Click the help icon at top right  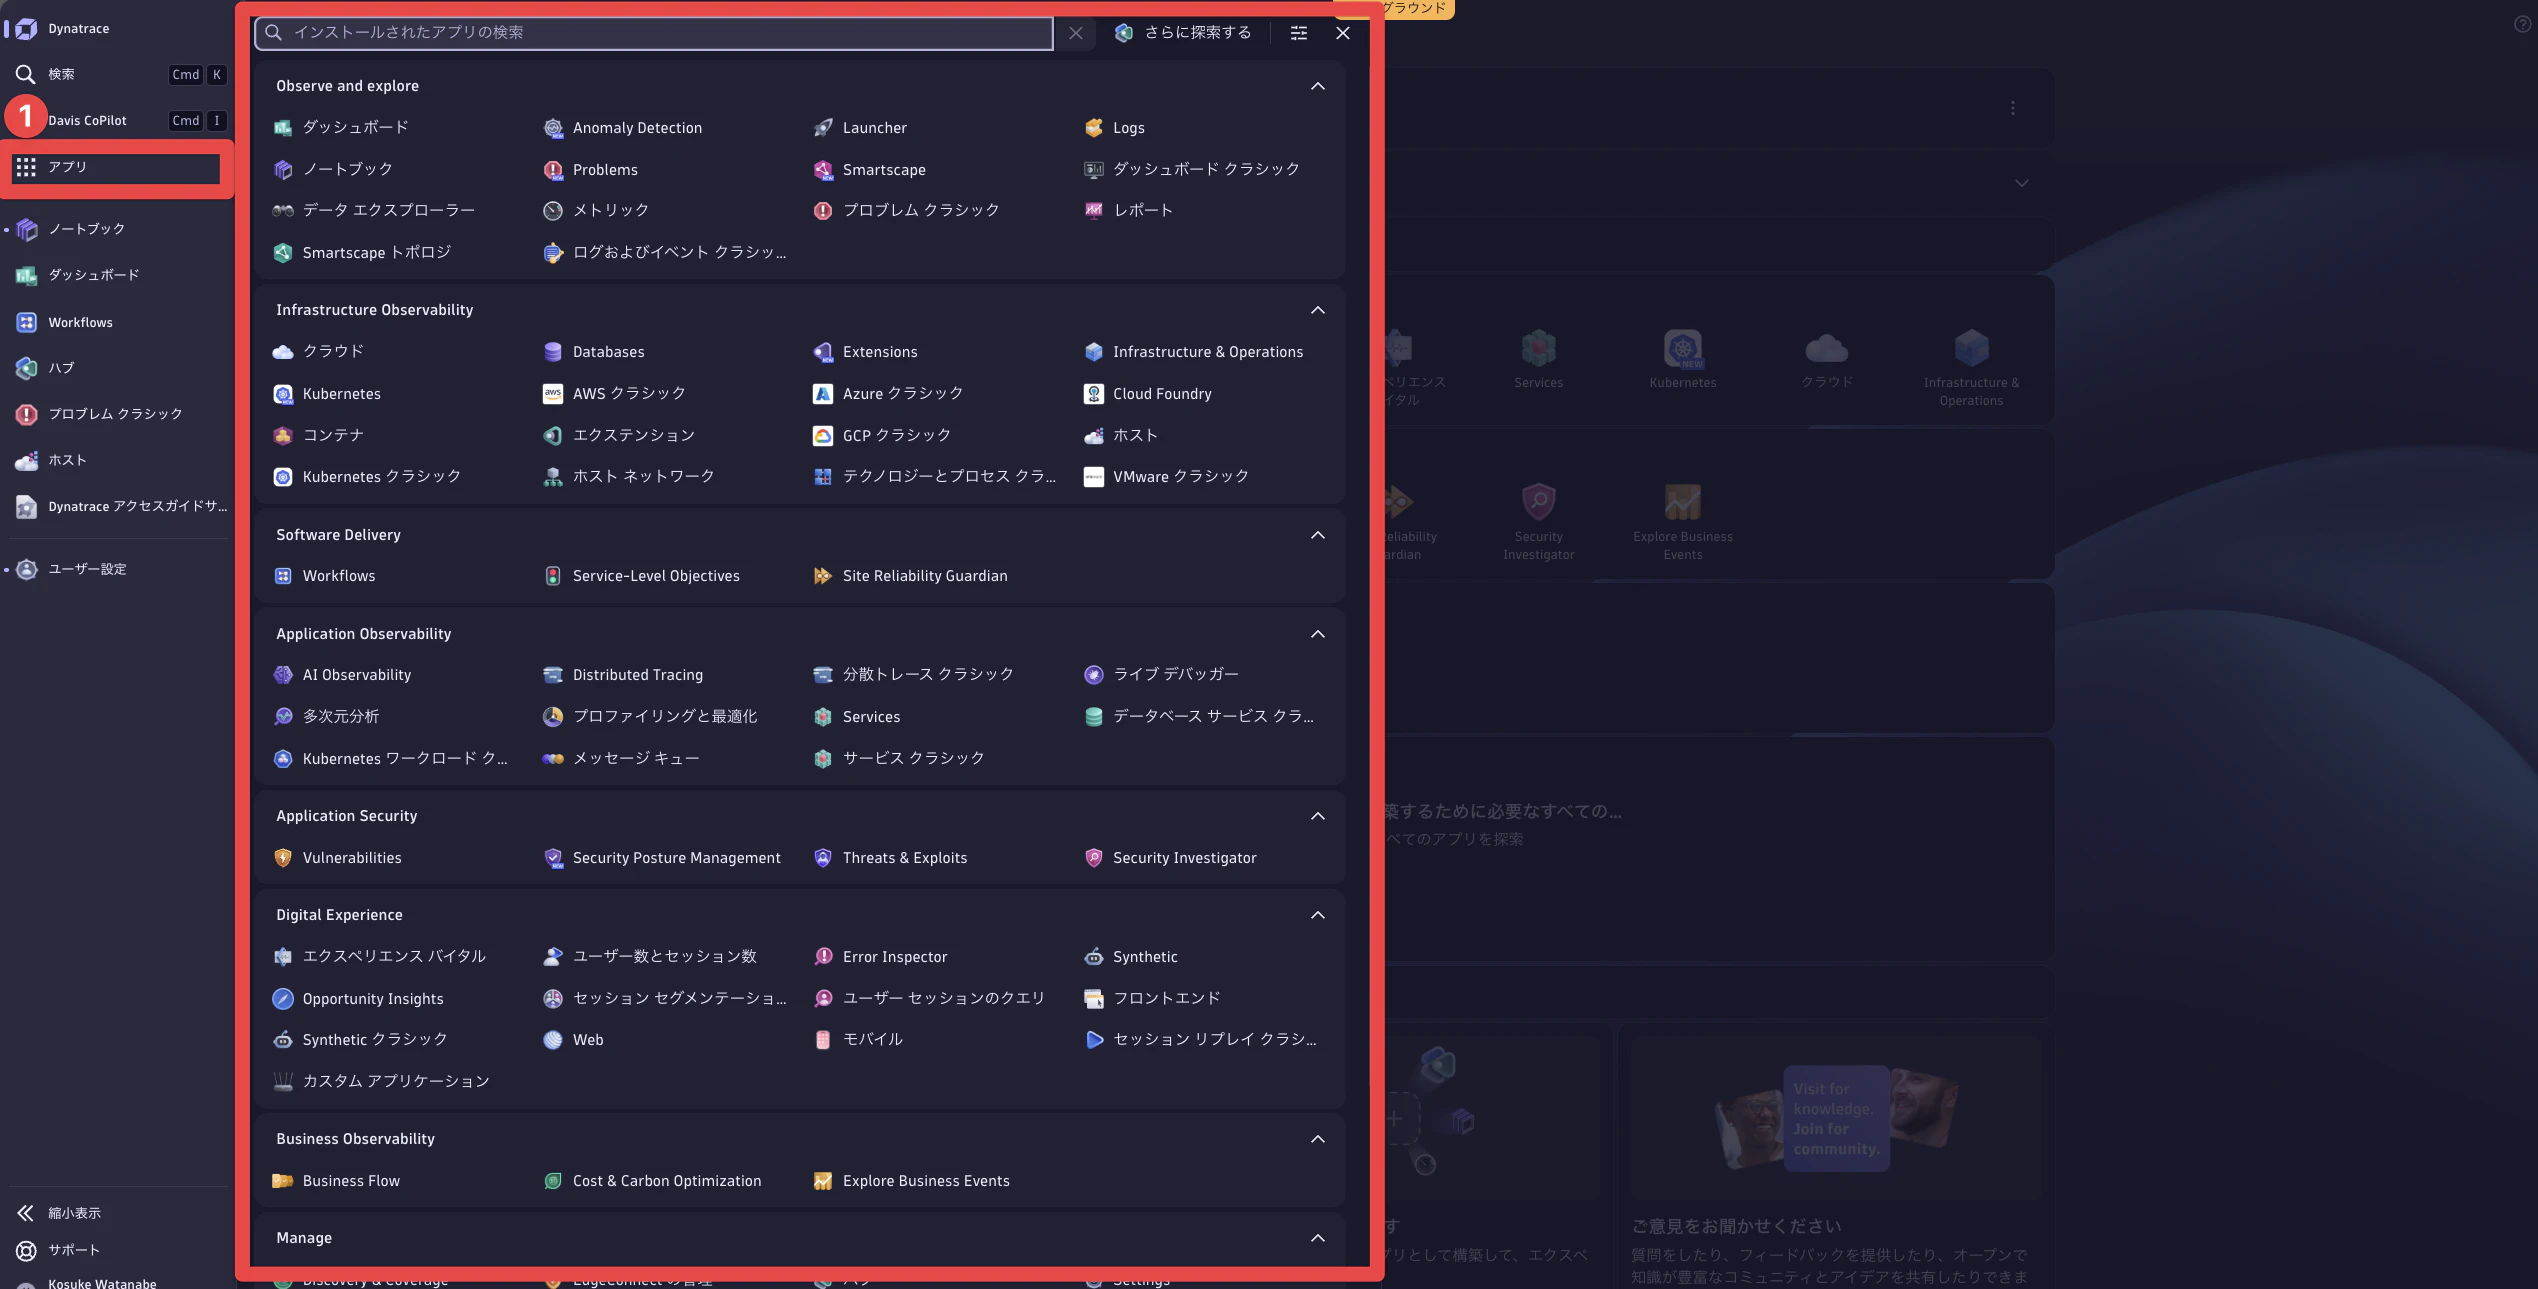pos(2523,25)
